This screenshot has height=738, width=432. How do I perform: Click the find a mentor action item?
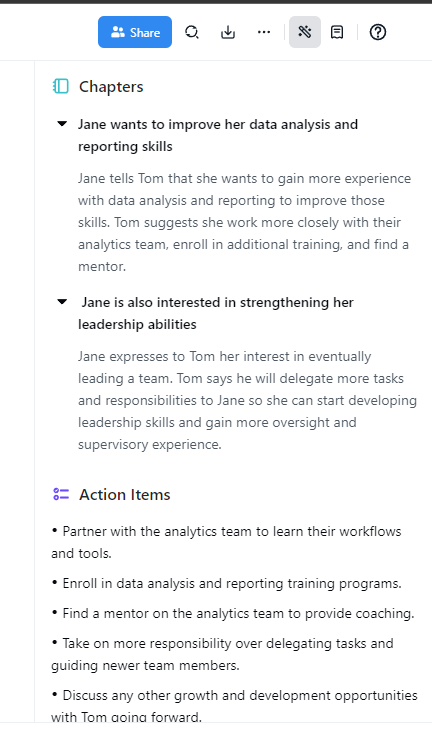point(232,613)
